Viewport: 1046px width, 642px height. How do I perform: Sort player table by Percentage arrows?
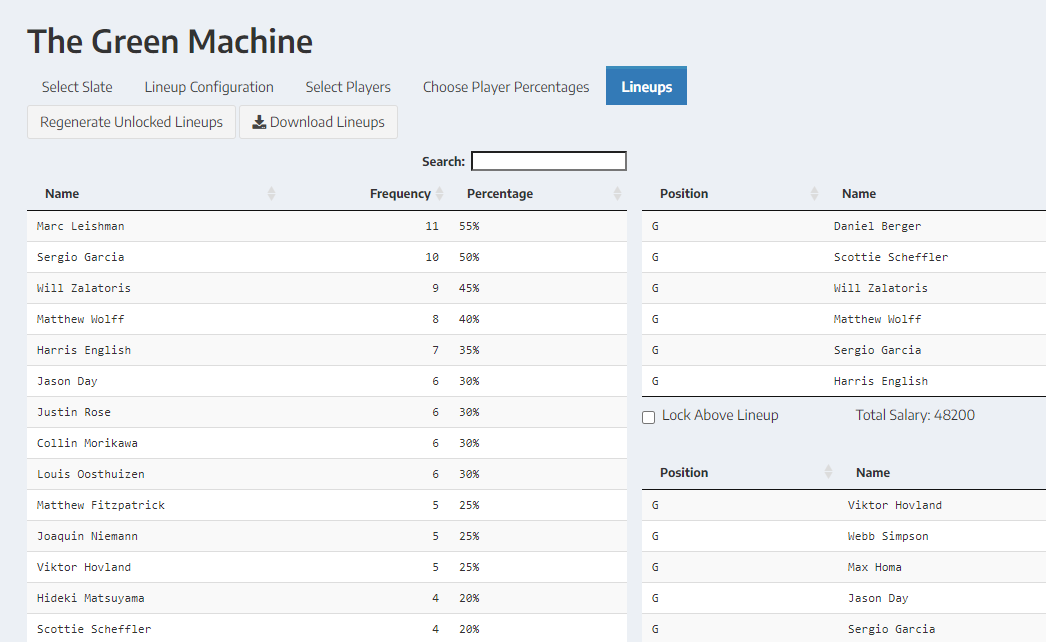pyautogui.click(x=617, y=194)
